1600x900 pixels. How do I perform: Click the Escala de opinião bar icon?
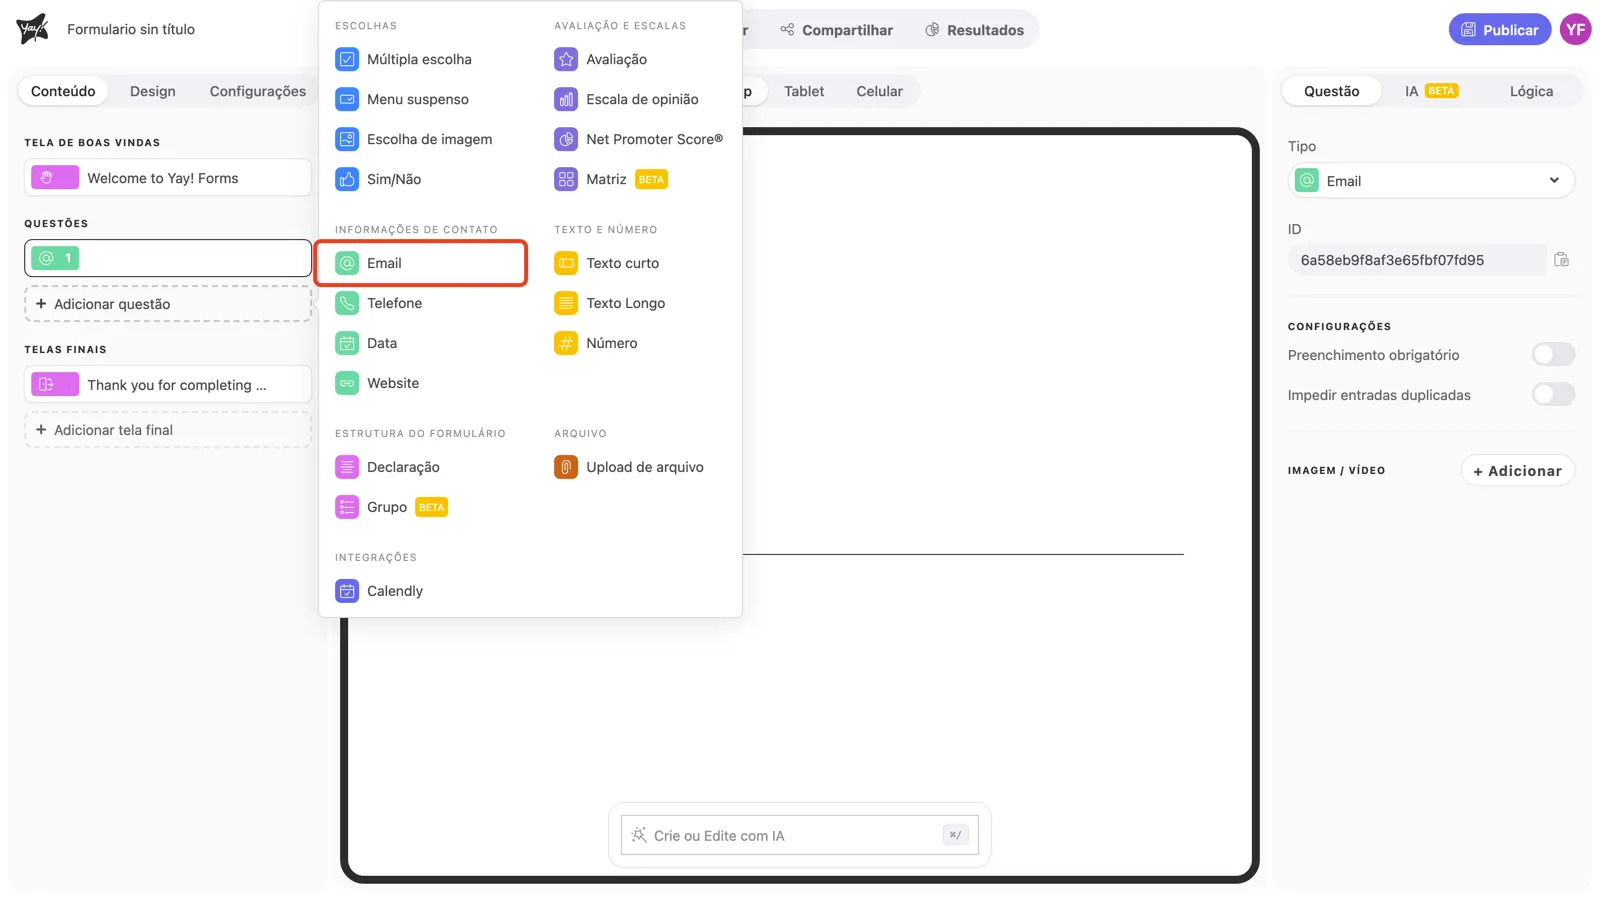click(x=566, y=99)
